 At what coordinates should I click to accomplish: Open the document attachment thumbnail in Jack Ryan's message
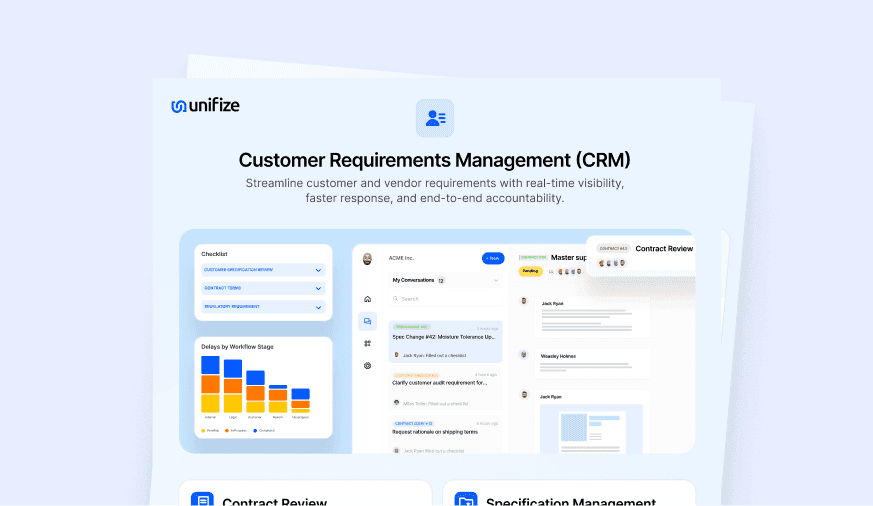pos(591,429)
